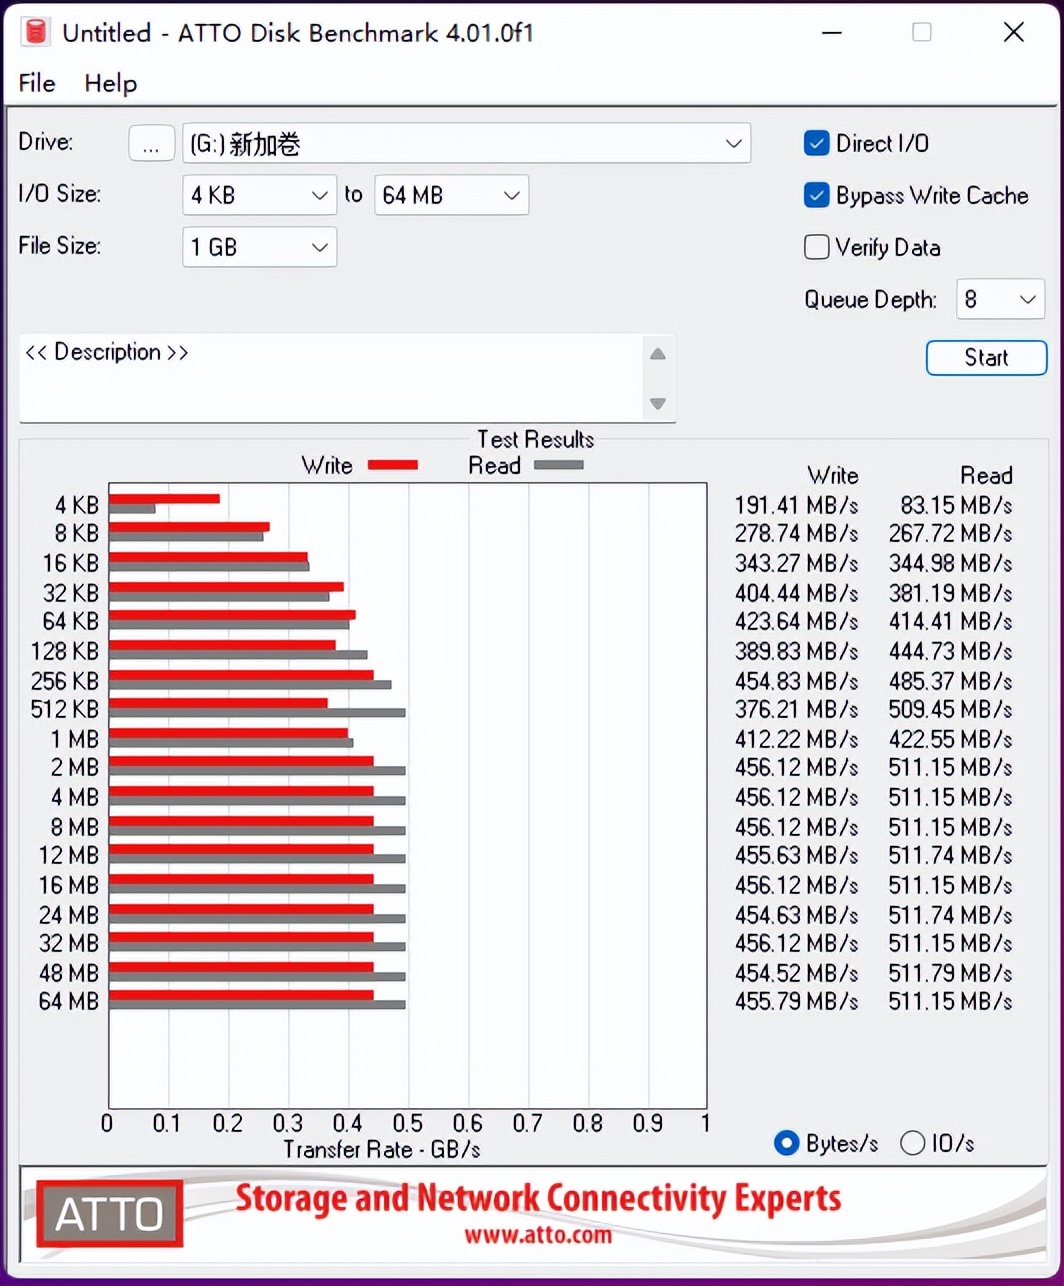Click the 4 KB row label in chart
Screen dimensions: 1064x1286
(76, 505)
